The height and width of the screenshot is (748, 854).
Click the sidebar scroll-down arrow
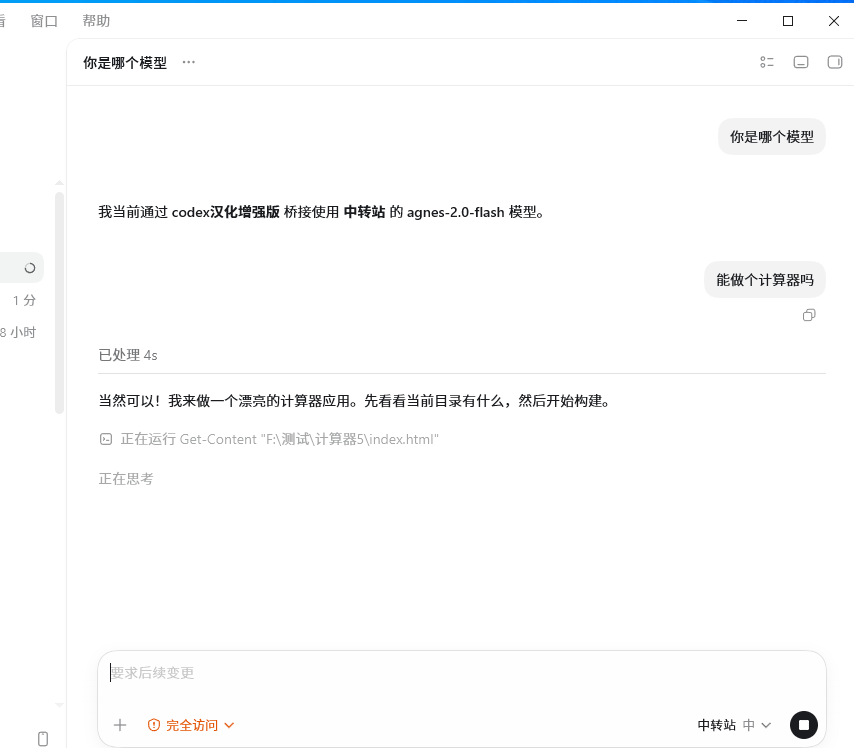[59, 705]
